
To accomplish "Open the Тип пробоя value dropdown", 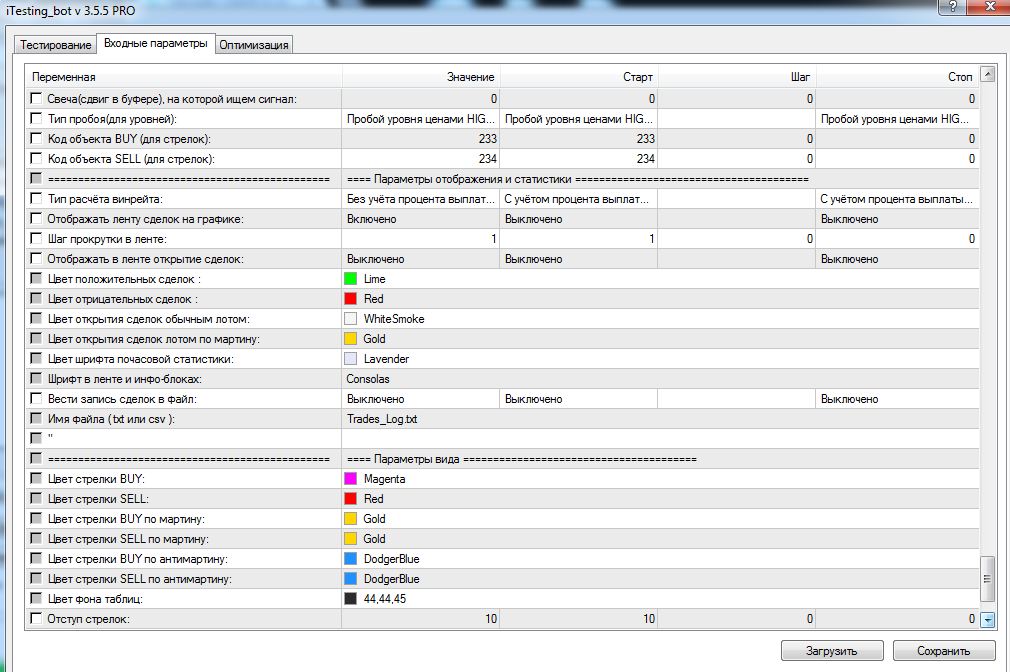I will coord(420,119).
